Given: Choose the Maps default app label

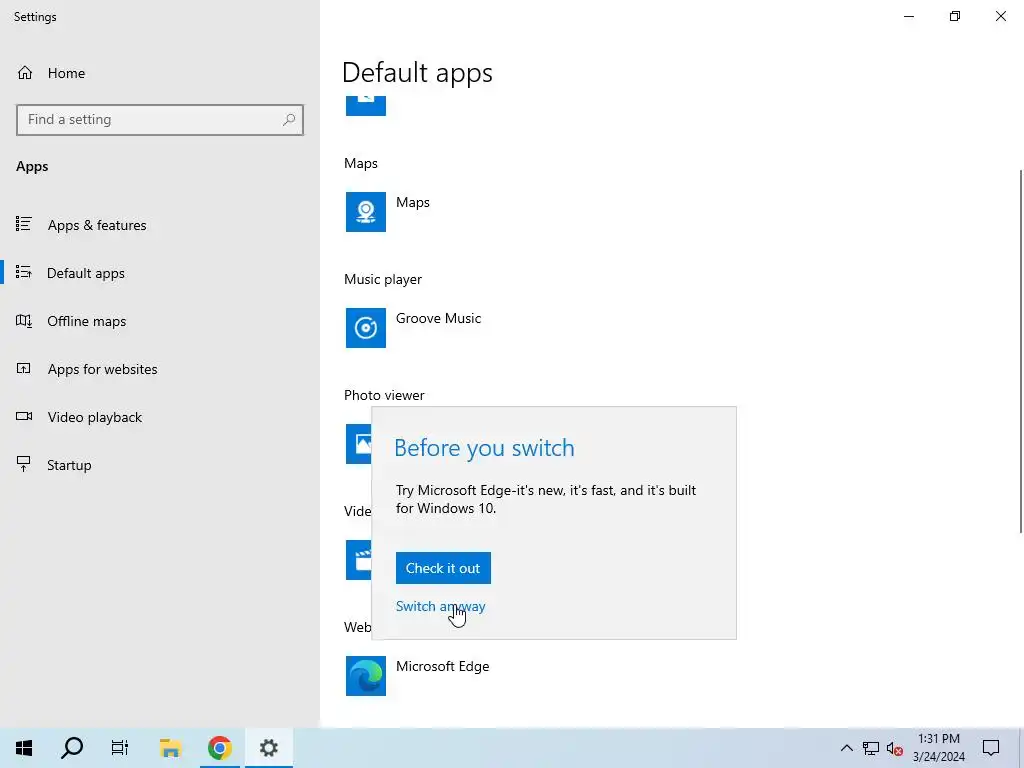Looking at the screenshot, I should click(x=413, y=202).
